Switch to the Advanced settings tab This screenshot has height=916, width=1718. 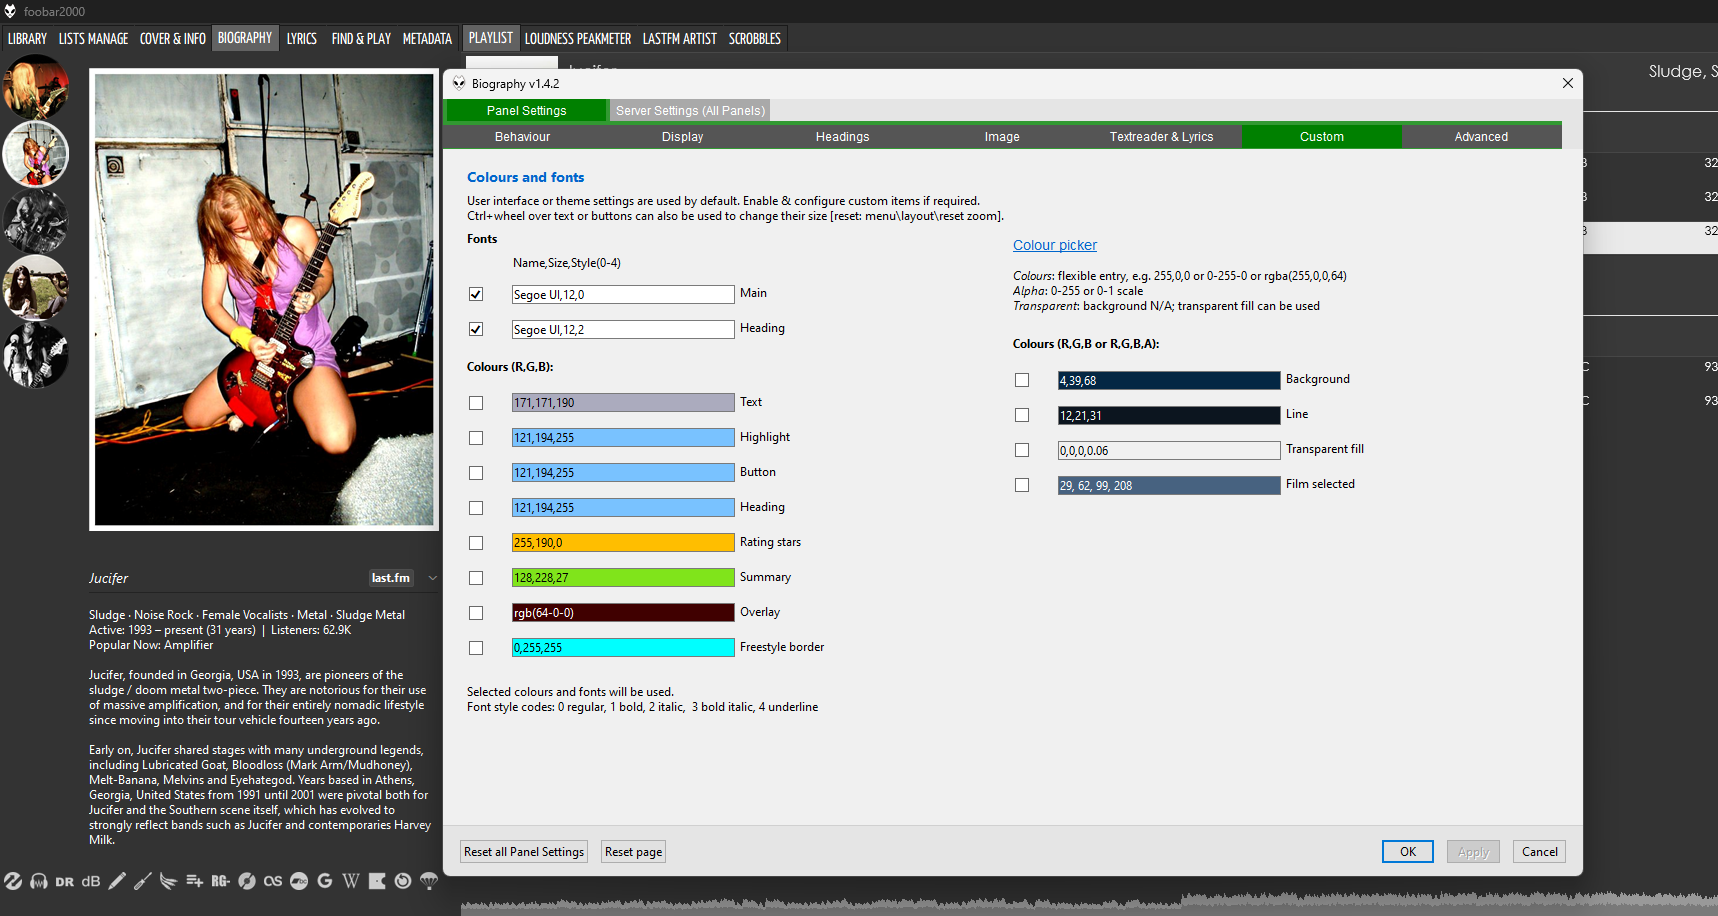[1480, 137]
